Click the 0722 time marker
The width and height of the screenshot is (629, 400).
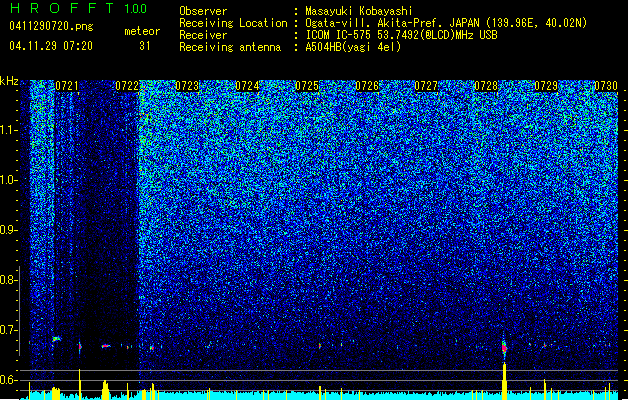click(127, 86)
